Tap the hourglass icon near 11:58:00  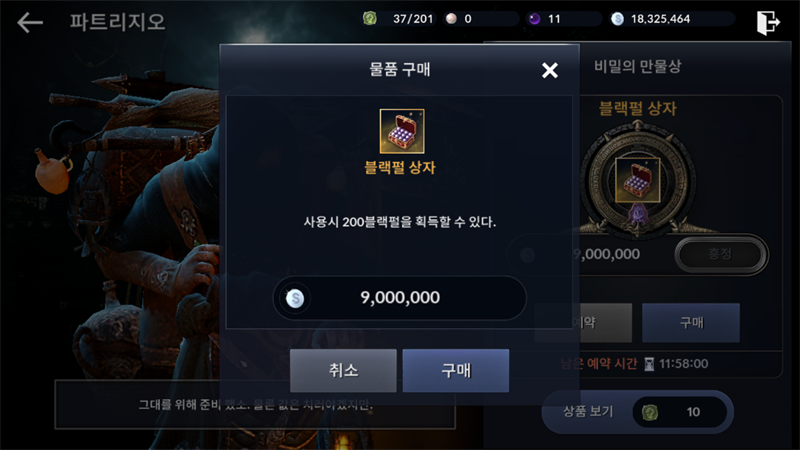coord(649,364)
